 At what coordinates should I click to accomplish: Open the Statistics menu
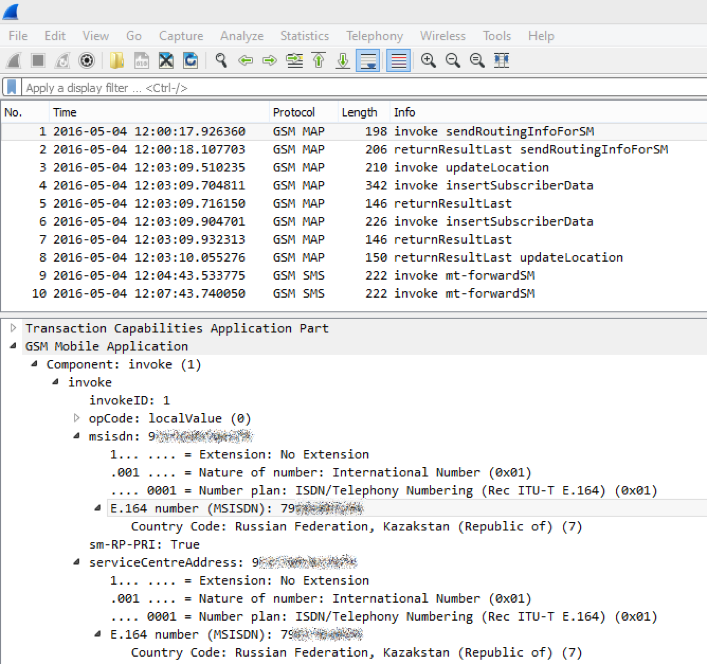pos(304,35)
